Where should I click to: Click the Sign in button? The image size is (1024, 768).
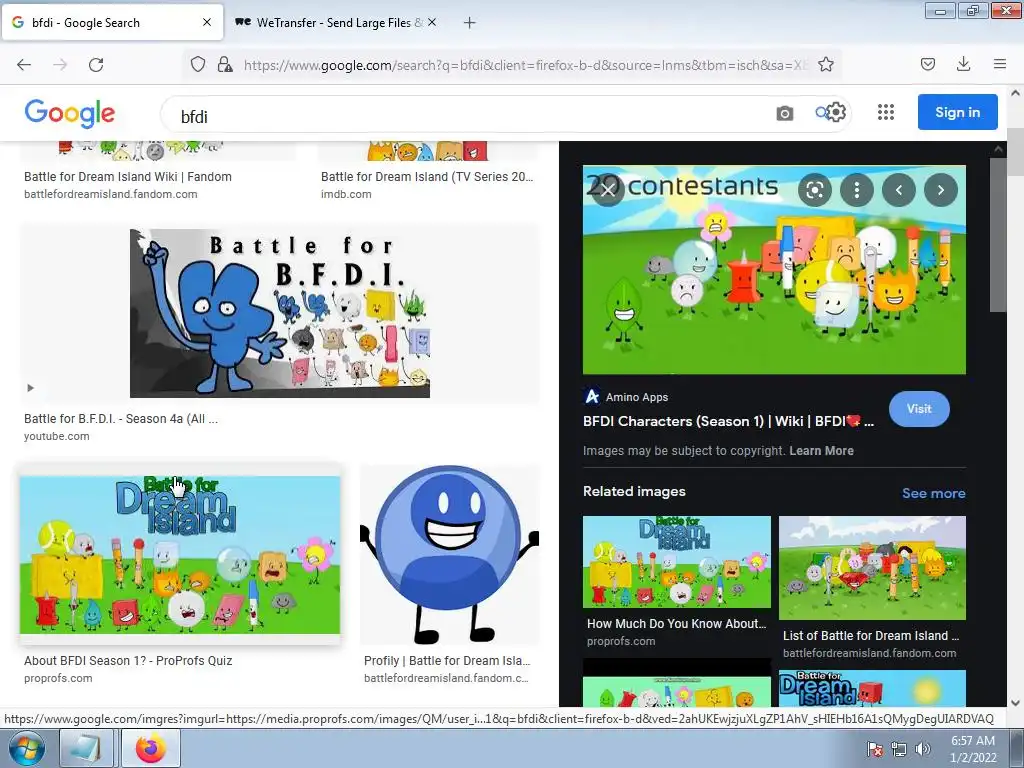(x=957, y=112)
